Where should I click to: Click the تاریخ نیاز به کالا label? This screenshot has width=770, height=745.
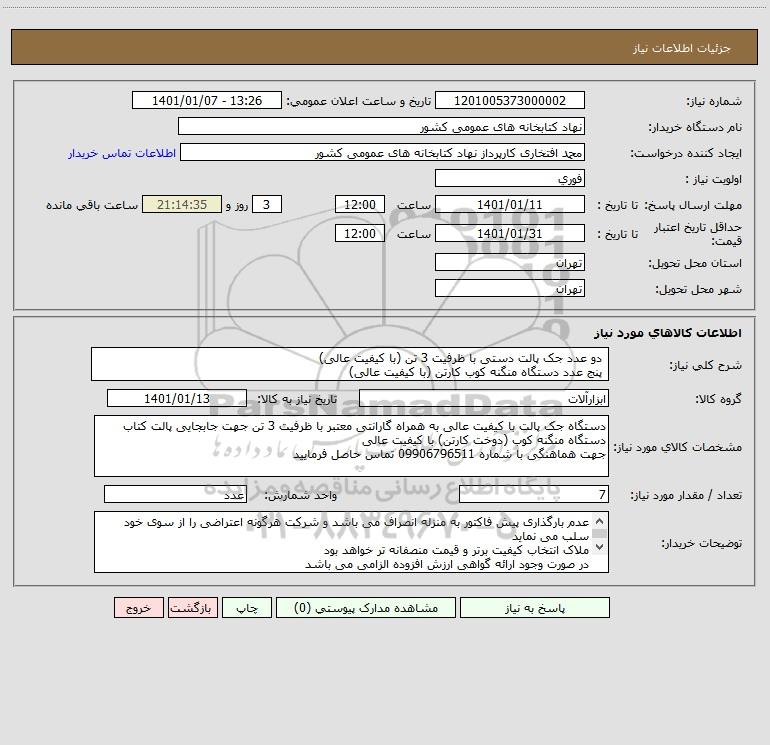coord(297,399)
